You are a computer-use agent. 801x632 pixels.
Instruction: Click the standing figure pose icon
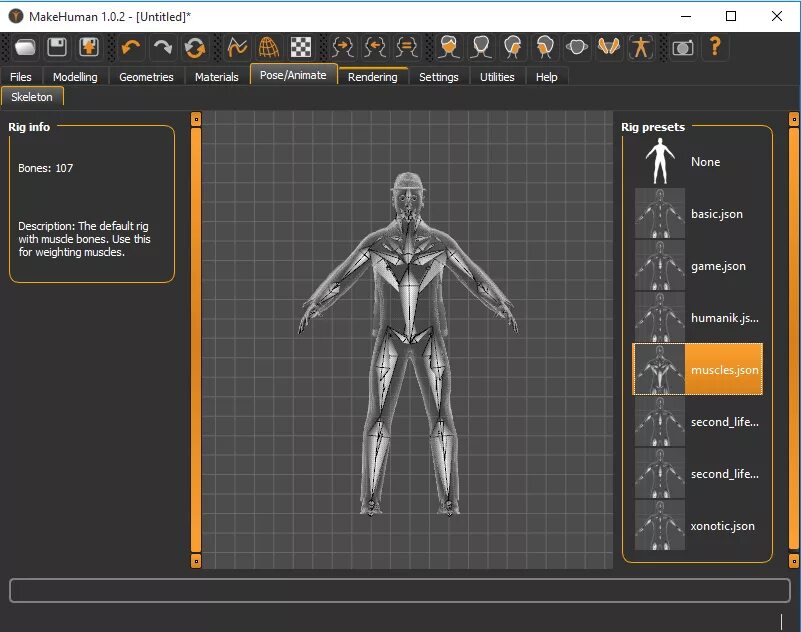(x=641, y=47)
